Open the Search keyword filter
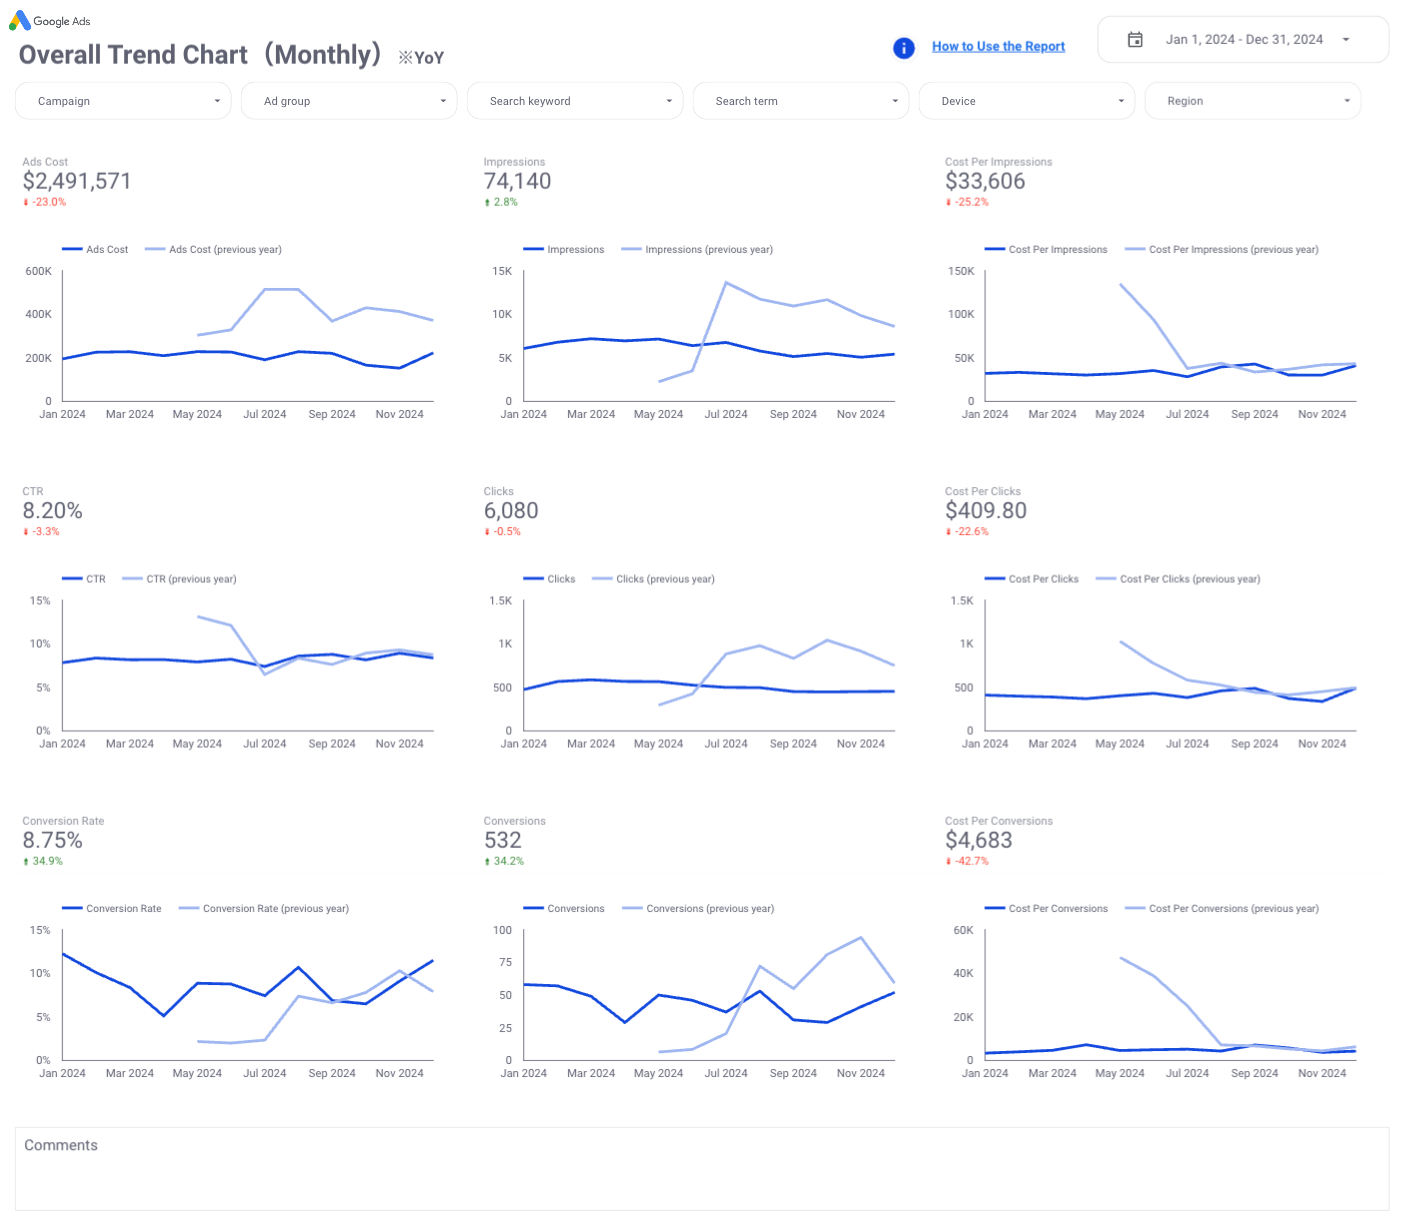The width and height of the screenshot is (1402, 1216). 575,101
